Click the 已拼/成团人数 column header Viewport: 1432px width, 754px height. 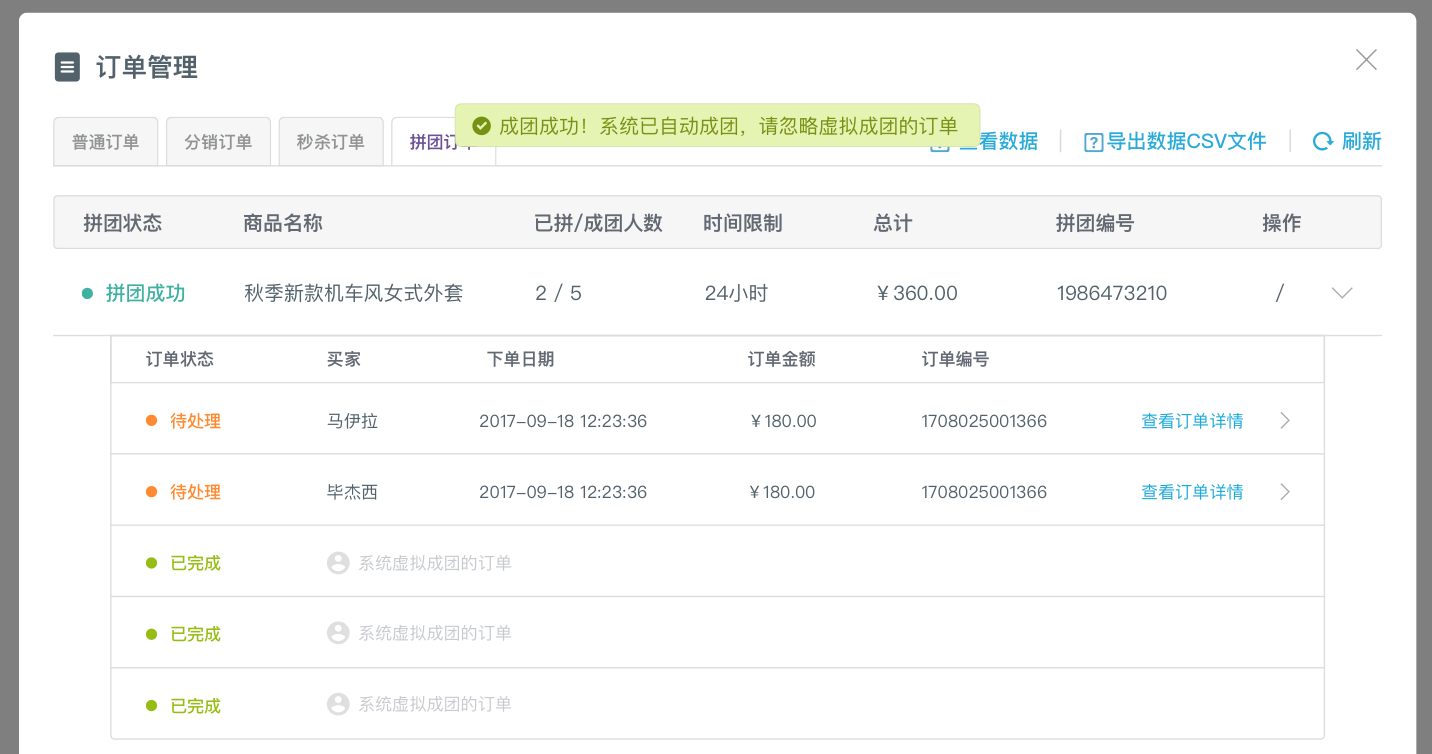point(599,223)
